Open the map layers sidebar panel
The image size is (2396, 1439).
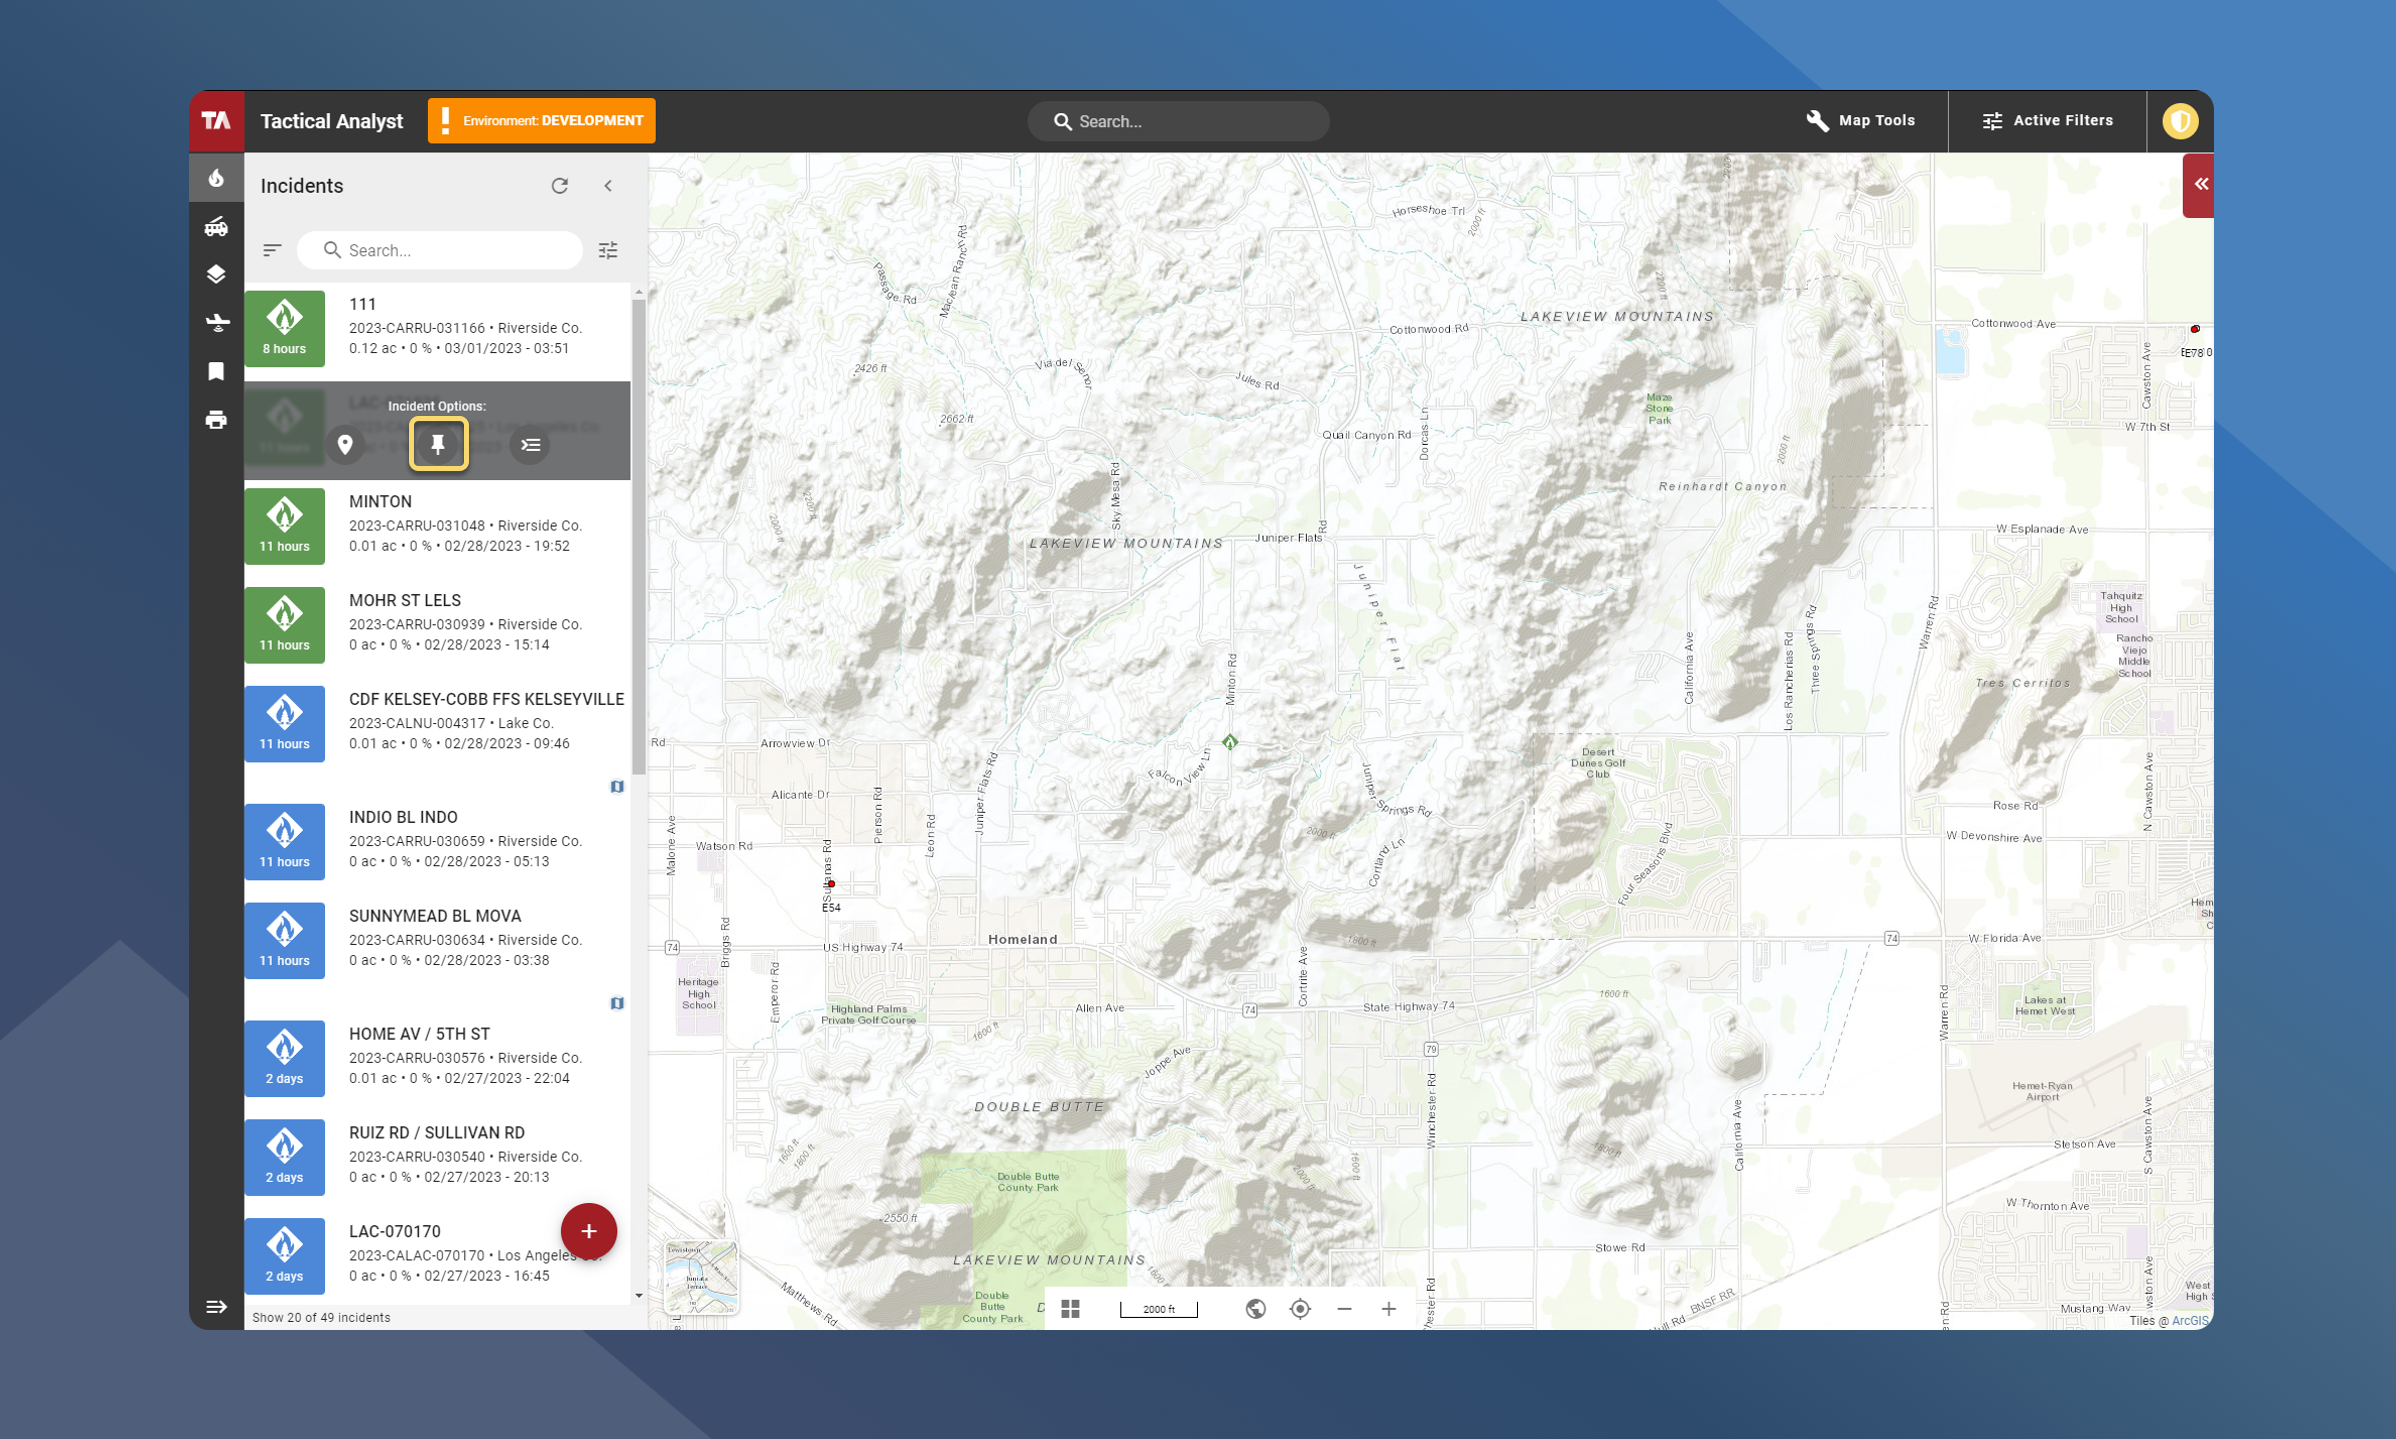[216, 274]
